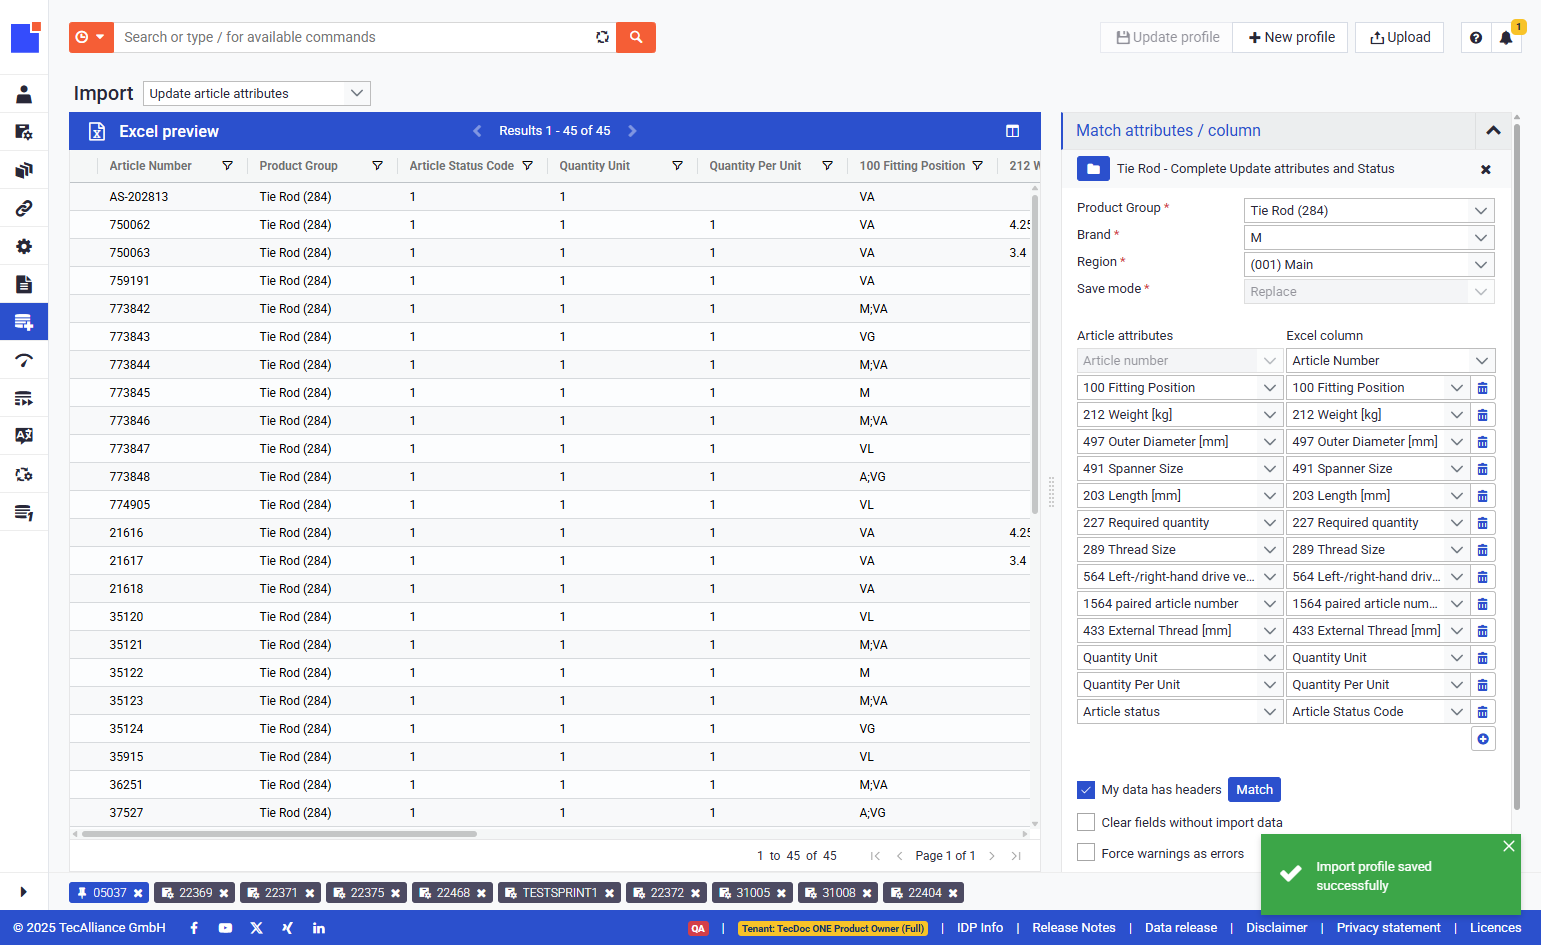Remove the pinned 05037 tab

coord(138,893)
